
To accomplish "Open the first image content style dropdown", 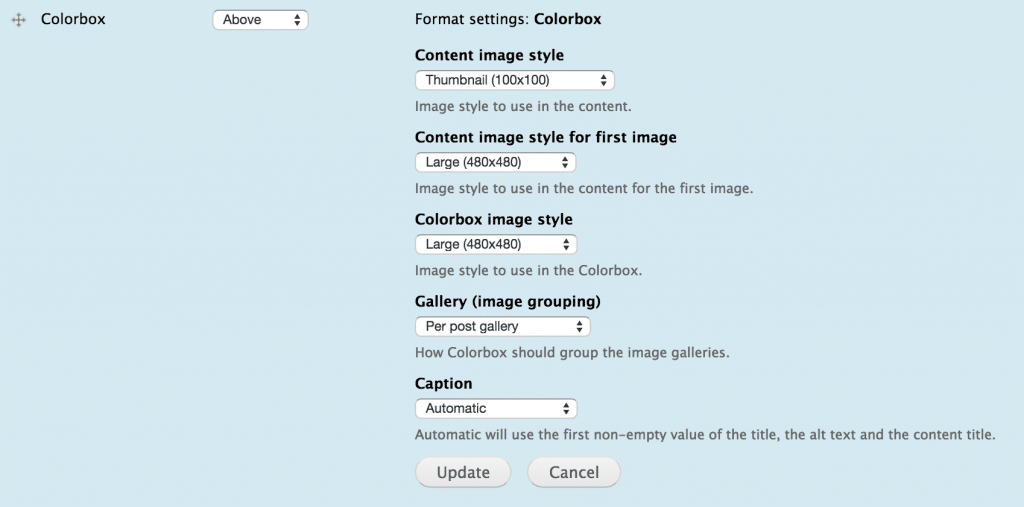I will click(495, 162).
